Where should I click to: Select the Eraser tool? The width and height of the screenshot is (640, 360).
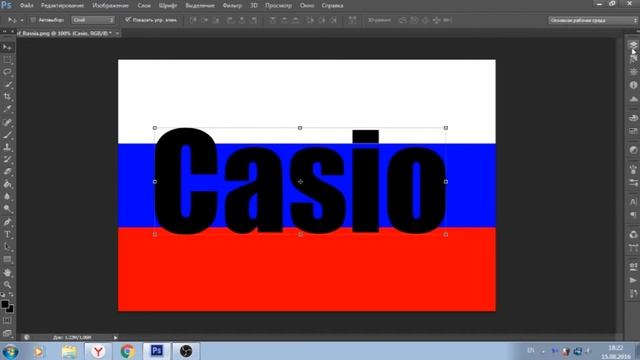point(7,171)
